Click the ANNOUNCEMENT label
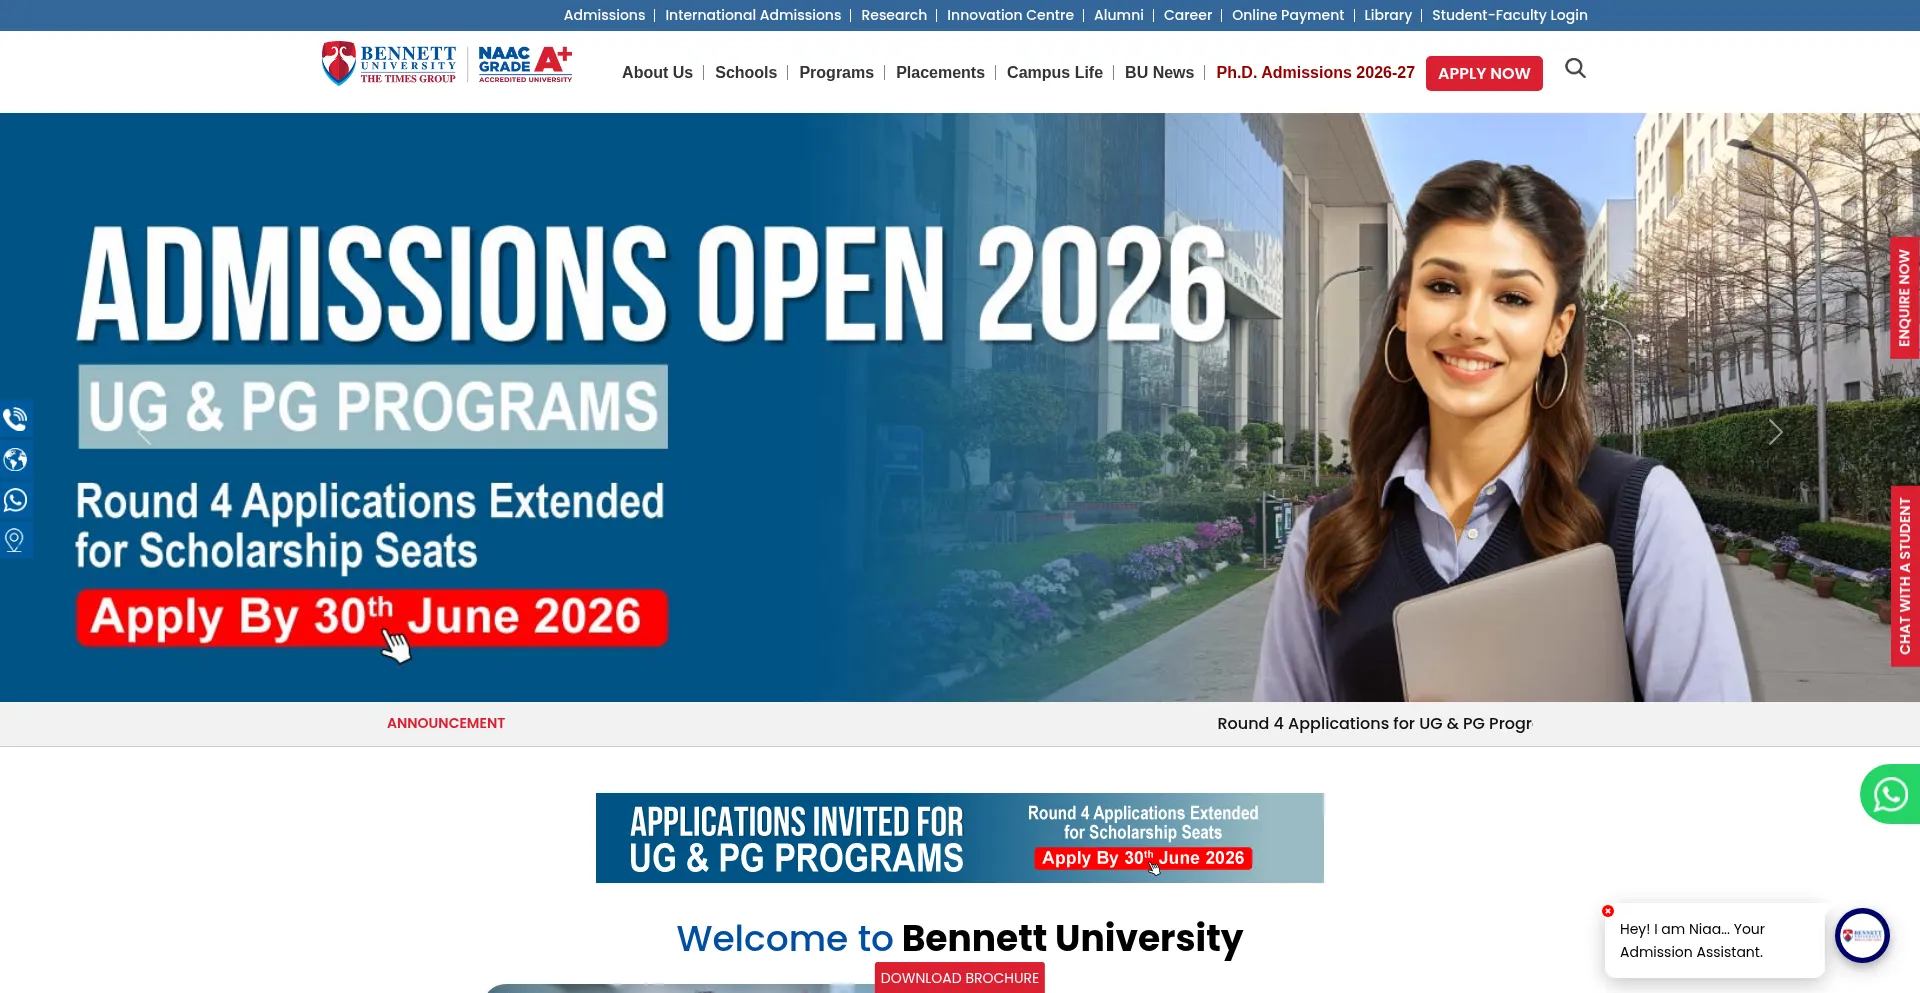Viewport: 1920px width, 993px height. [x=446, y=723]
